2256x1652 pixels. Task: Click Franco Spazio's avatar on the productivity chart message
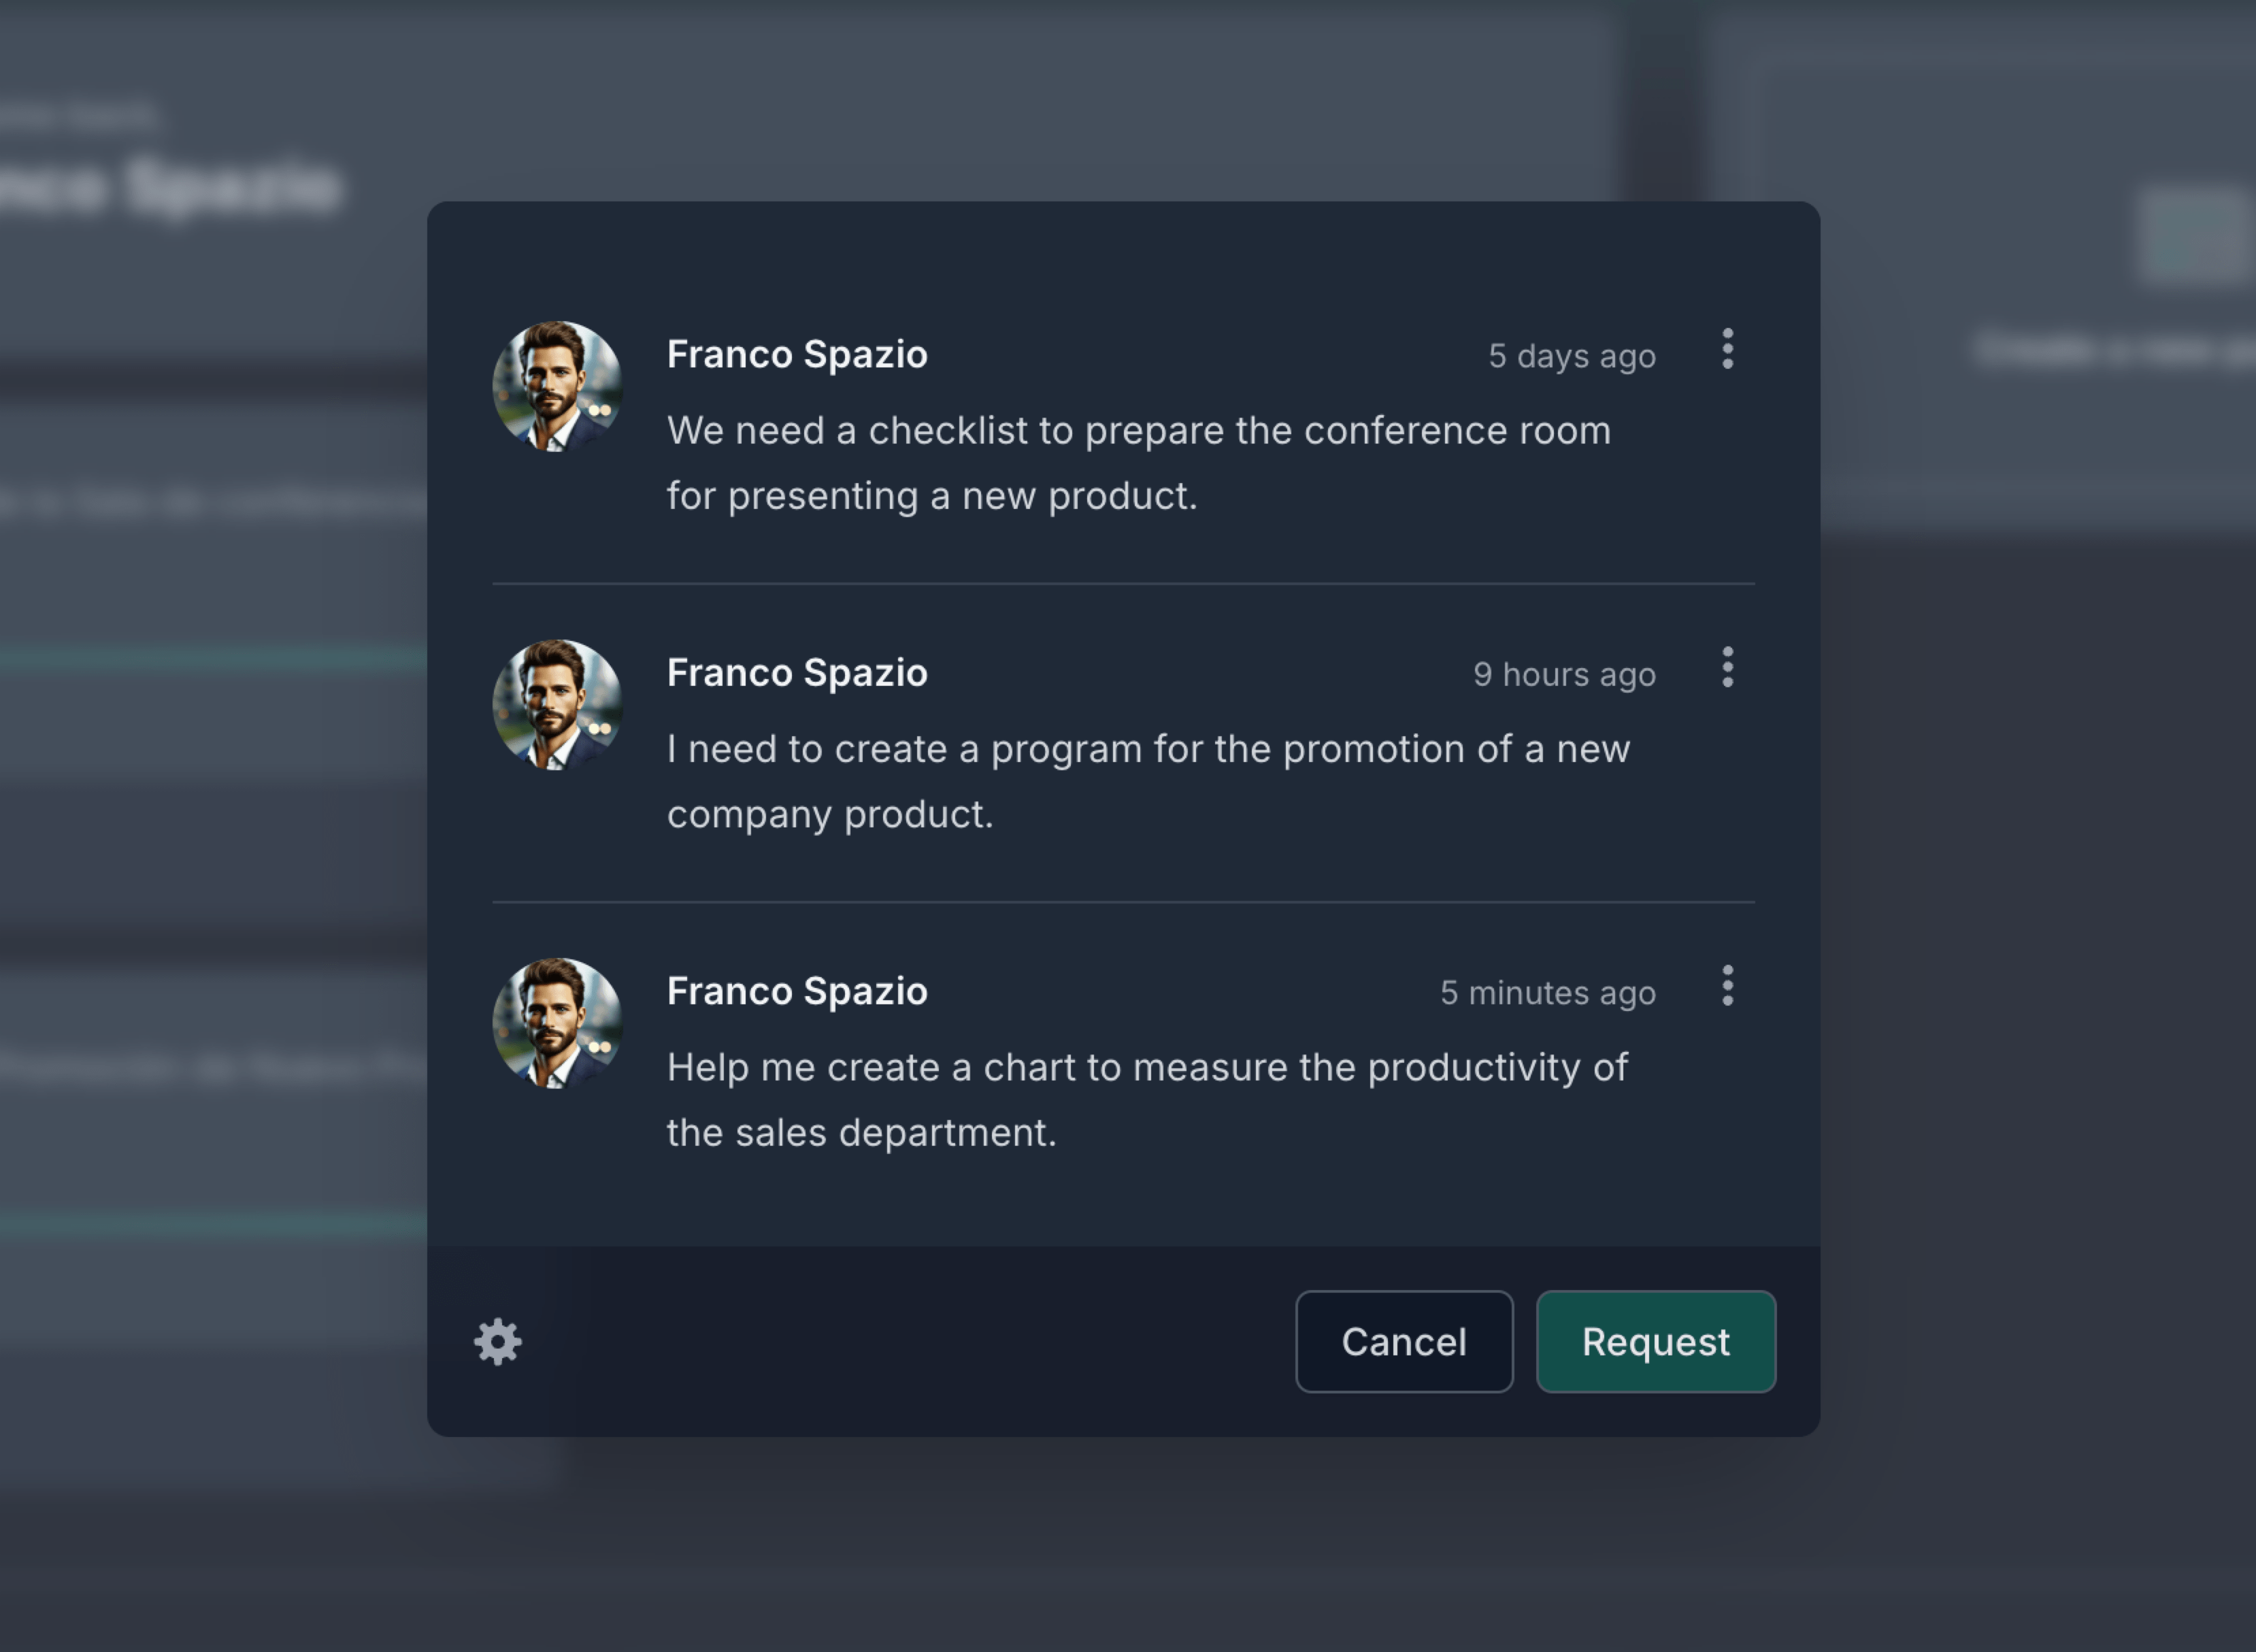point(557,1023)
